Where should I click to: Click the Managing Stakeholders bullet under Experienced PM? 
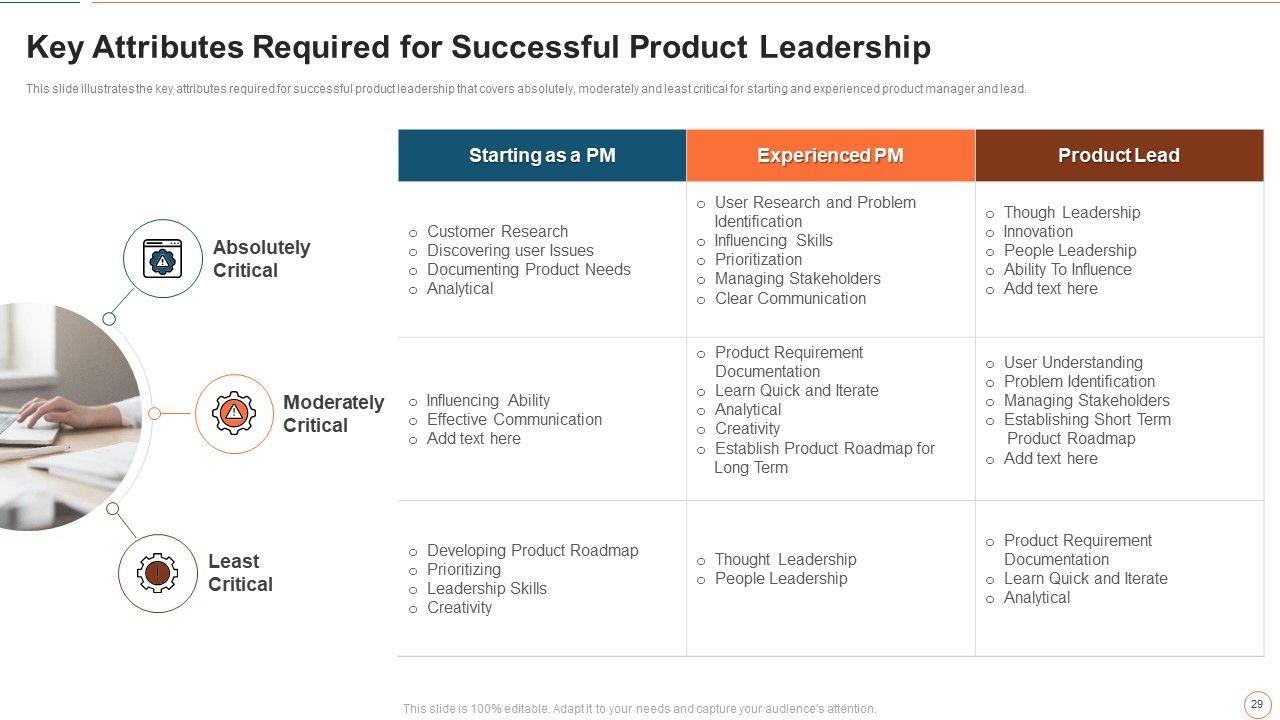(797, 279)
